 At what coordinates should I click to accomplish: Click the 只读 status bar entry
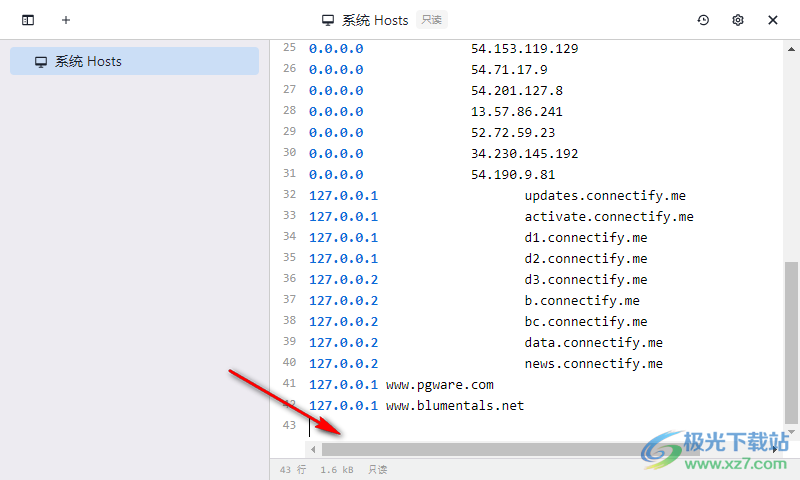[378, 469]
